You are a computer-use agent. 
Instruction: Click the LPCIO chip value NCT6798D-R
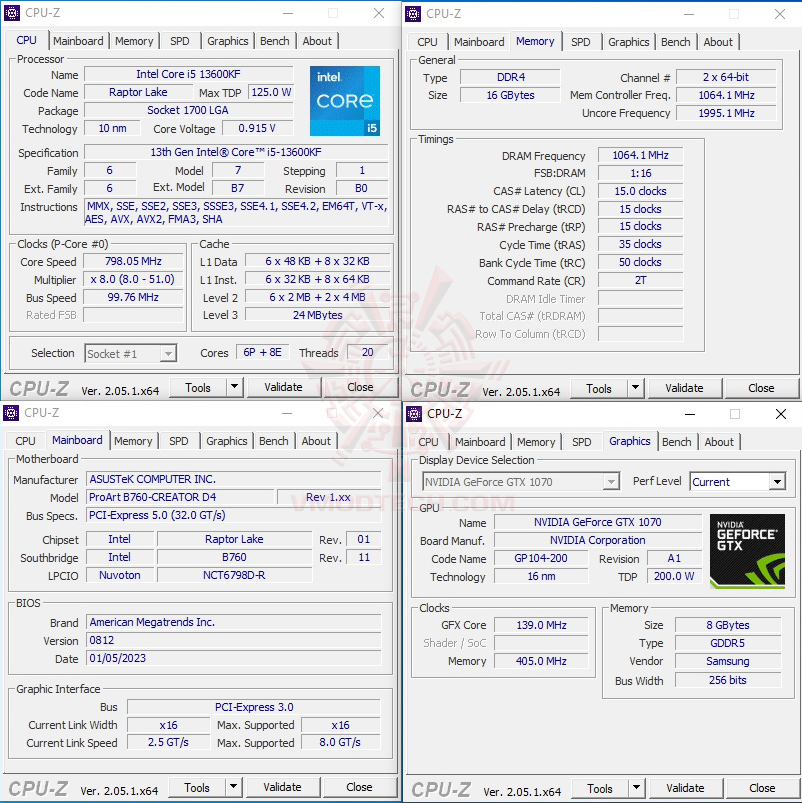click(x=234, y=575)
